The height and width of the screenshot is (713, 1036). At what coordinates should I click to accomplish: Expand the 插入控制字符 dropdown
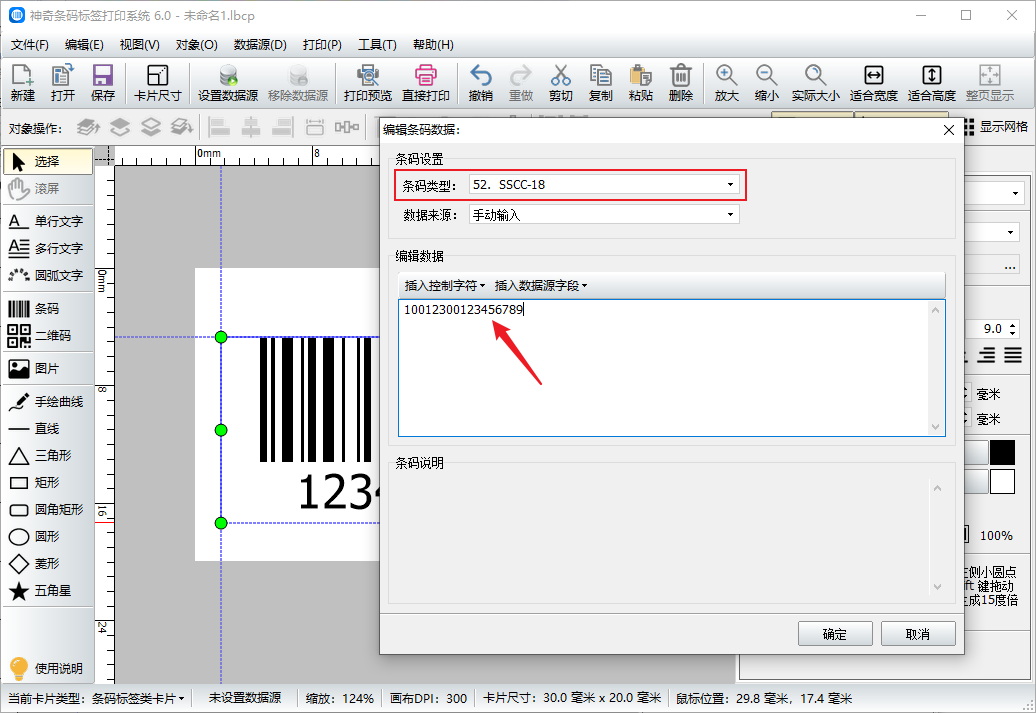coord(444,286)
